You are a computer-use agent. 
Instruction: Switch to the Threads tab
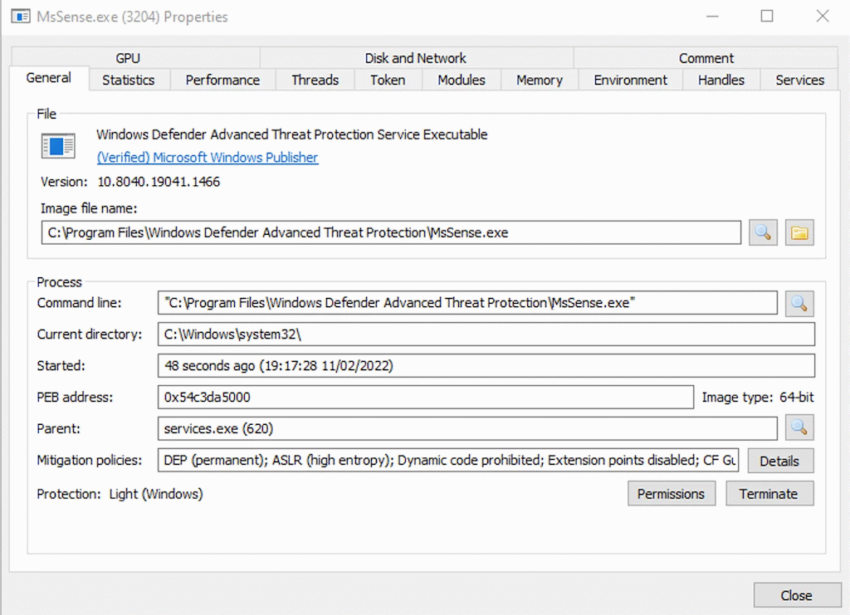point(314,80)
